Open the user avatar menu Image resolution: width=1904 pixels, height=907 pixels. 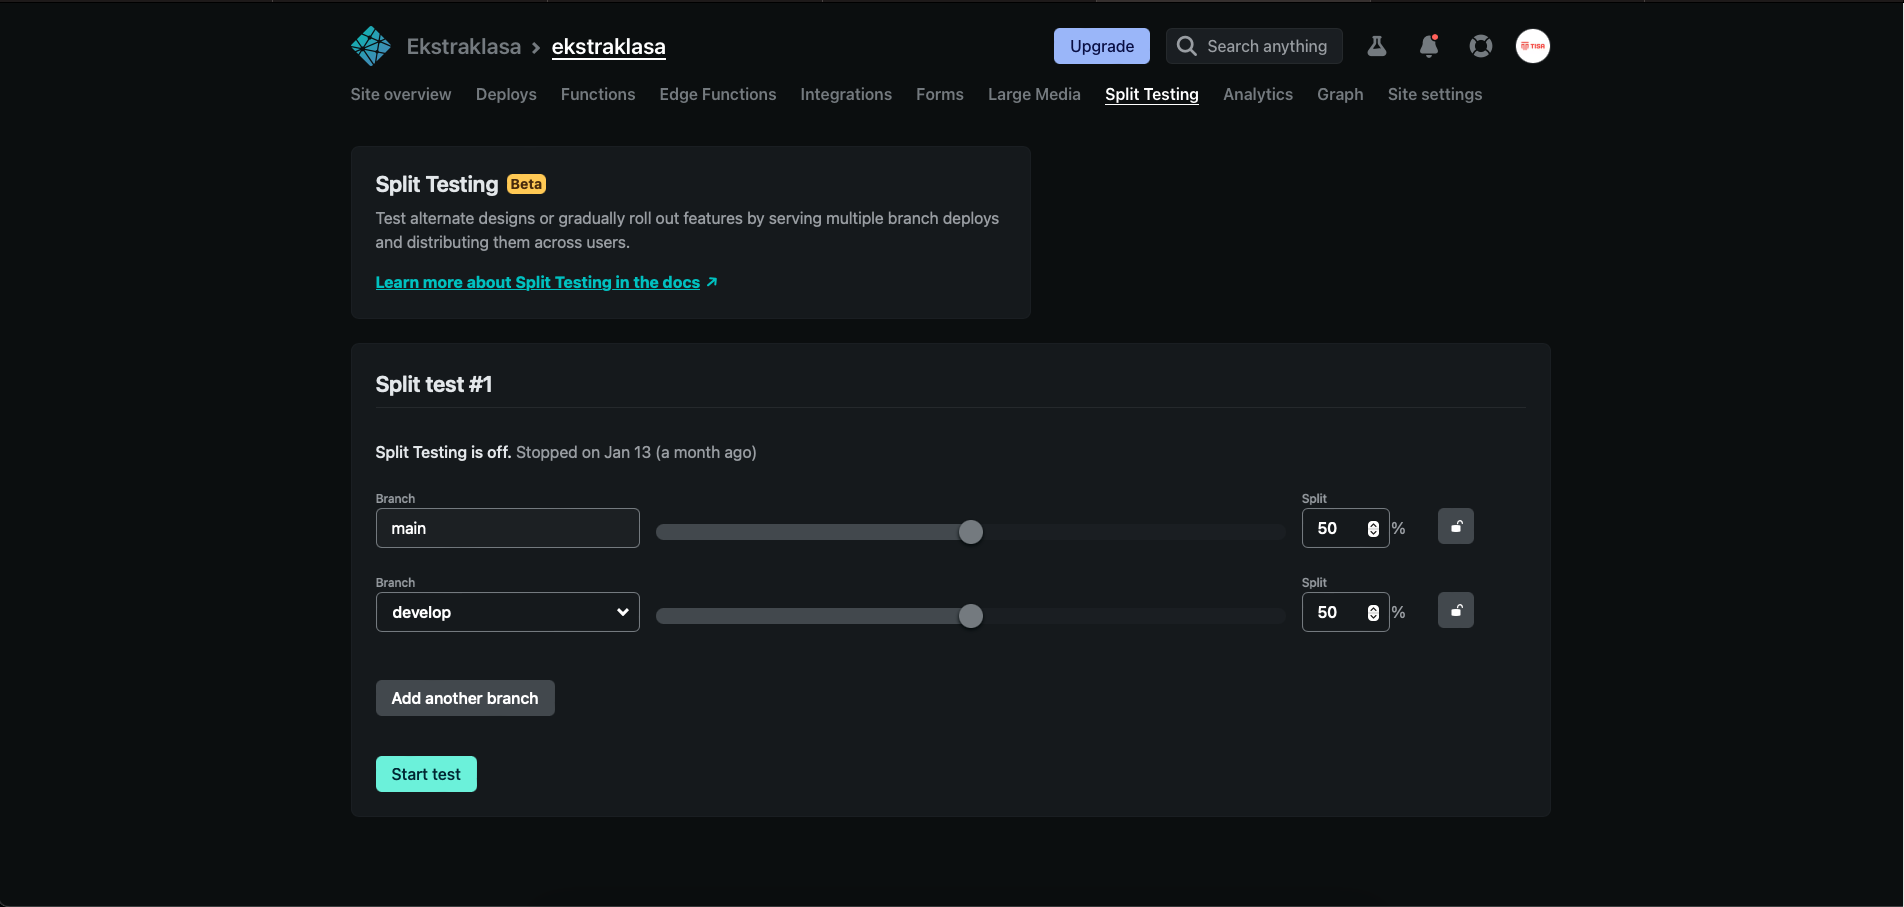[1533, 46]
